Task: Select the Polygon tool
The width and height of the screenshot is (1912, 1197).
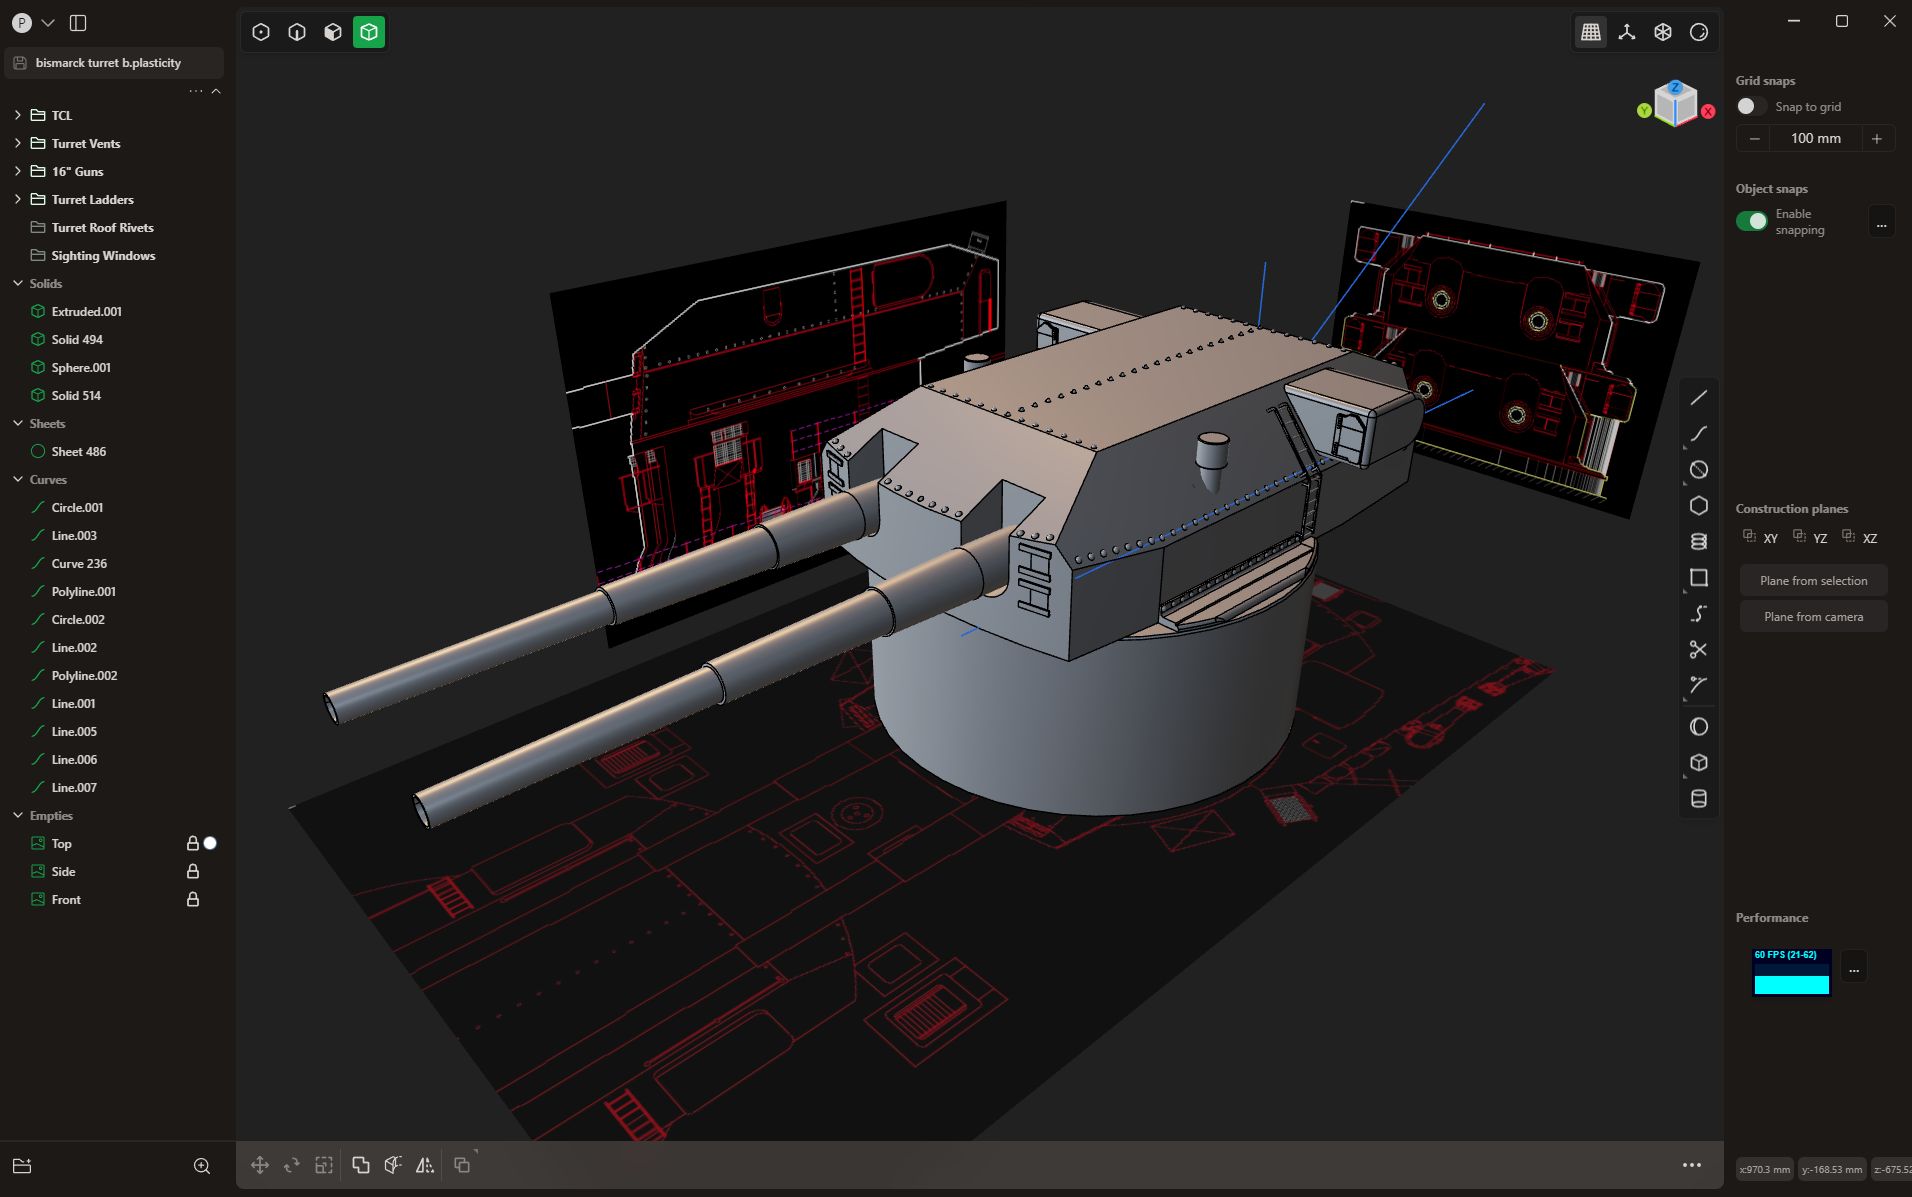Action: click(1698, 506)
